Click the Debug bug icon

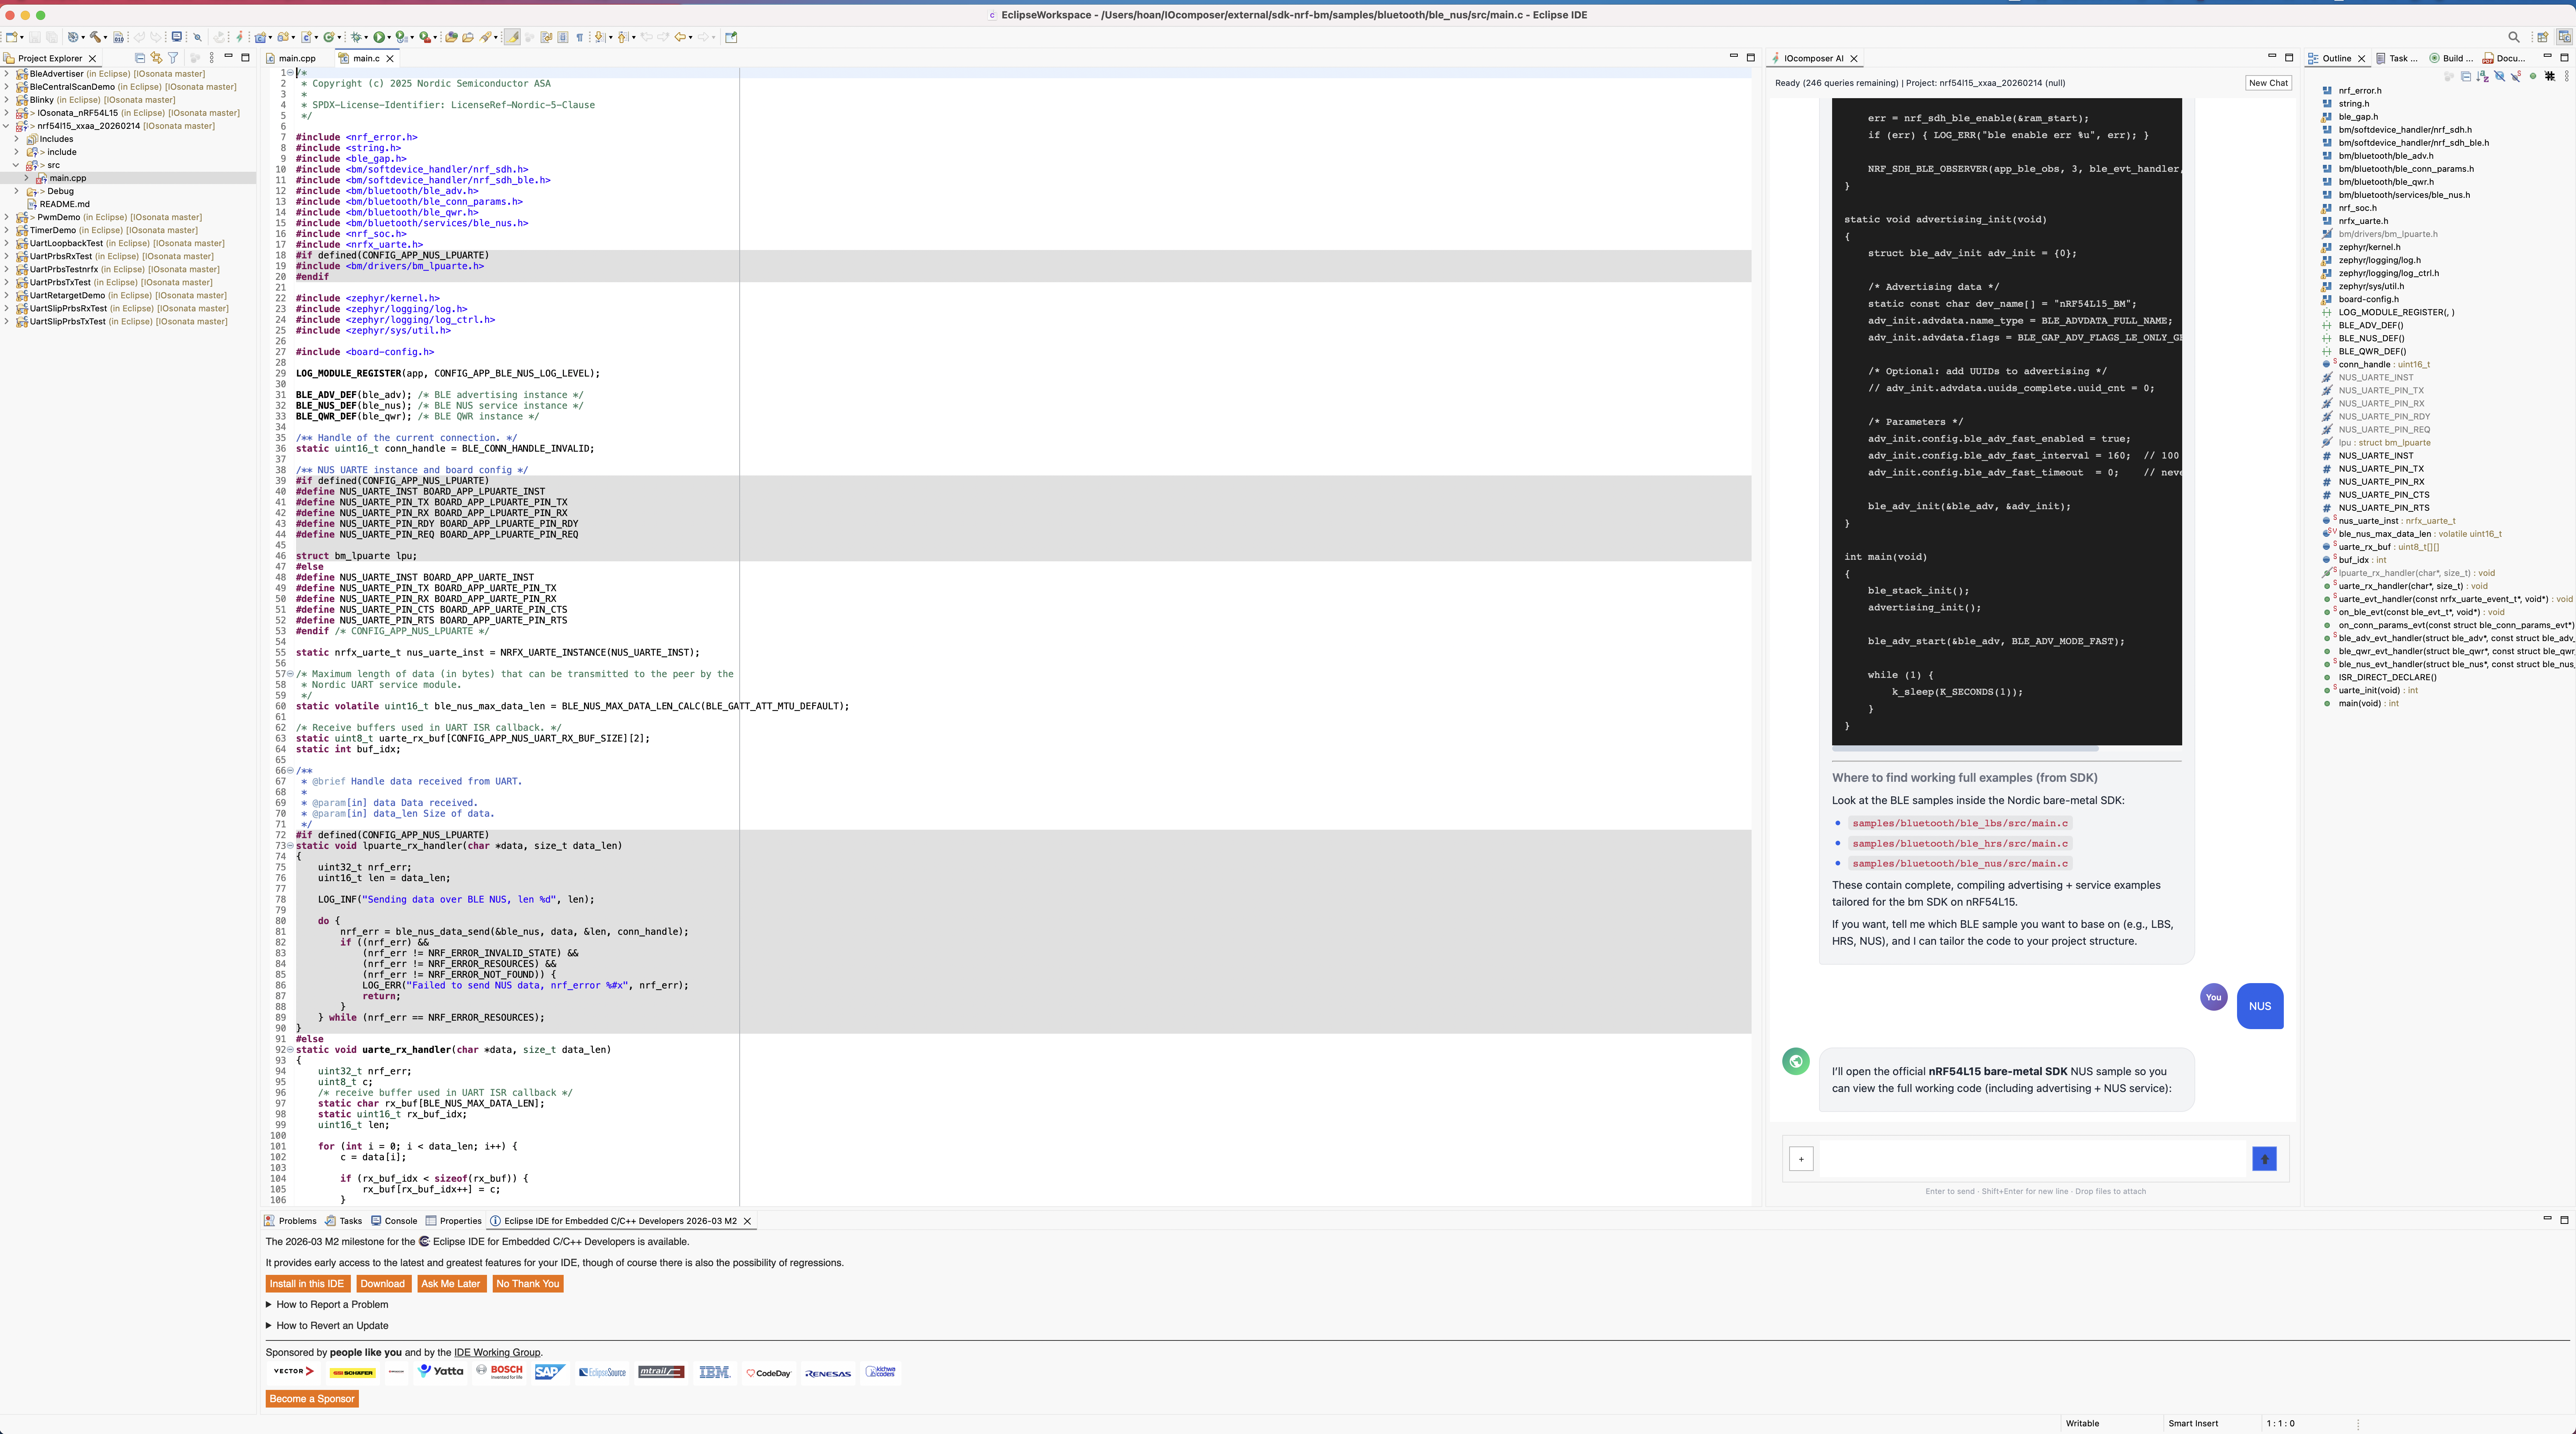coord(356,37)
